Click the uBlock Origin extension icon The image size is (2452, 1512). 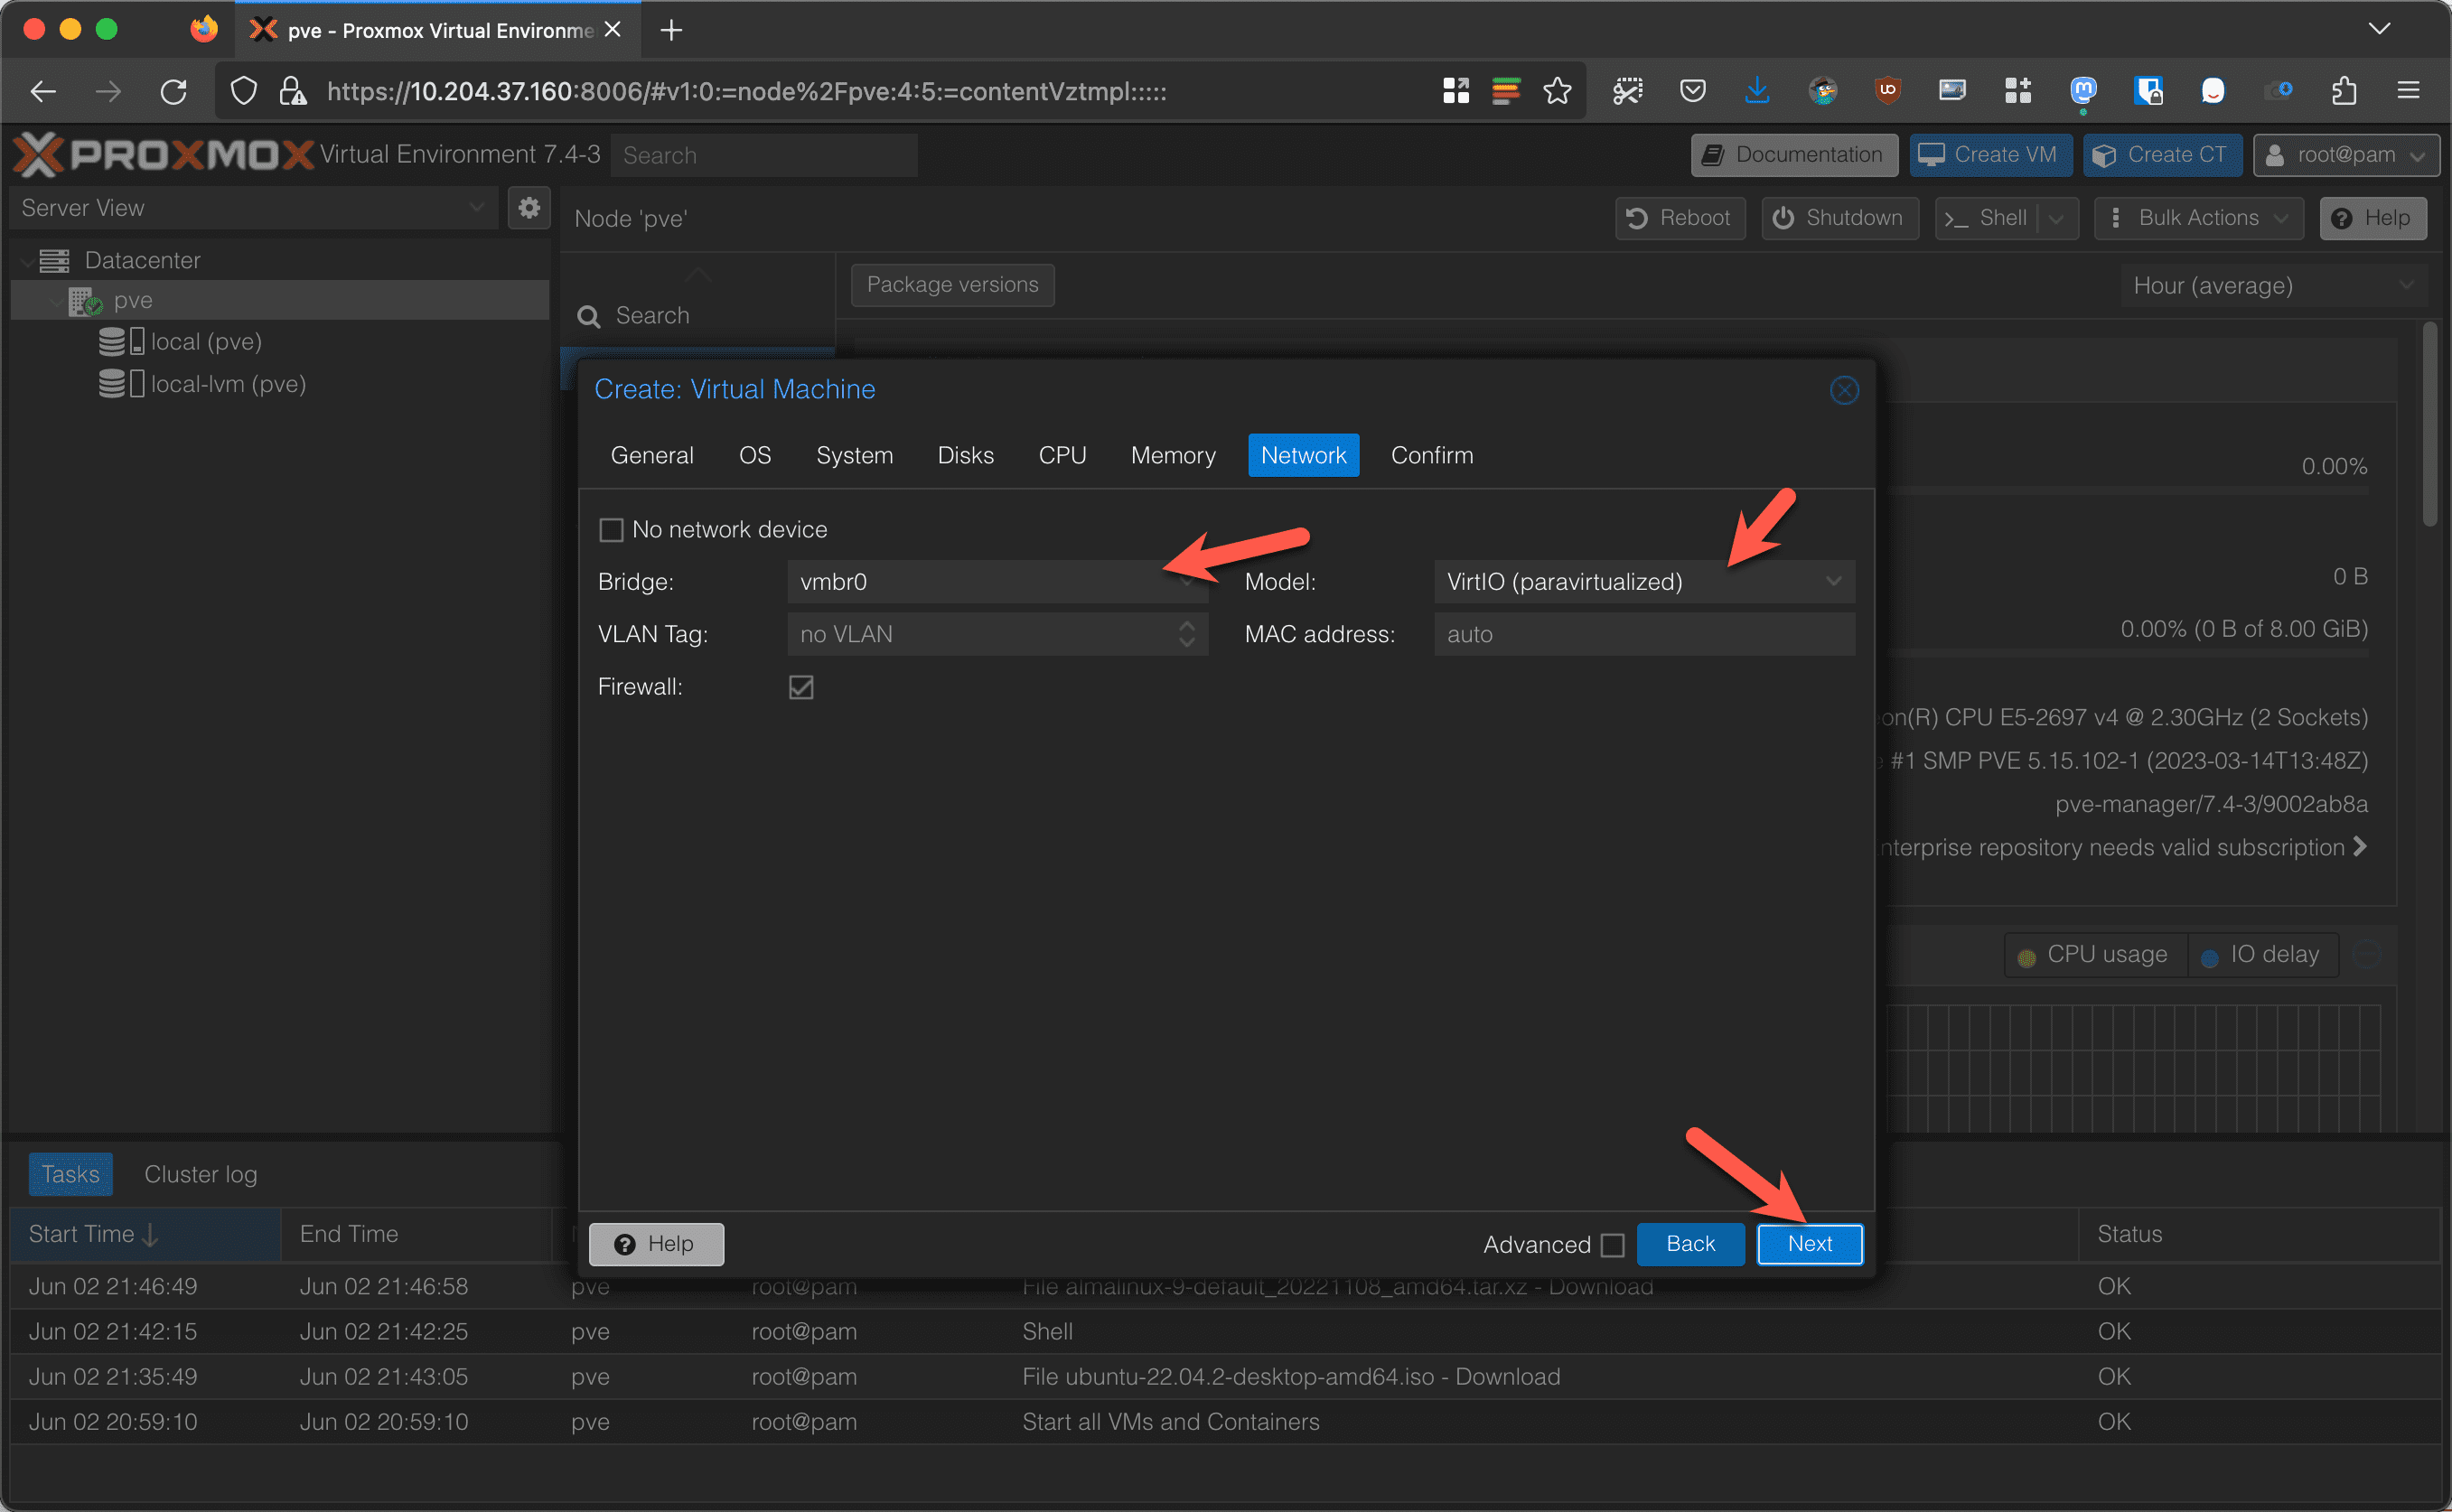tap(1887, 91)
